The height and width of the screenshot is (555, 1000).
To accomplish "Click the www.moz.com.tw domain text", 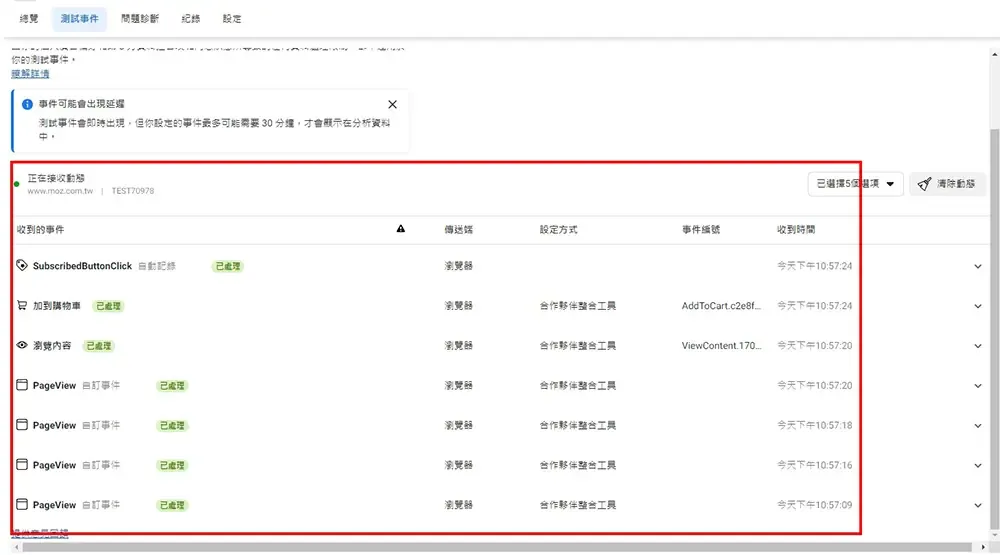I will [x=60, y=191].
